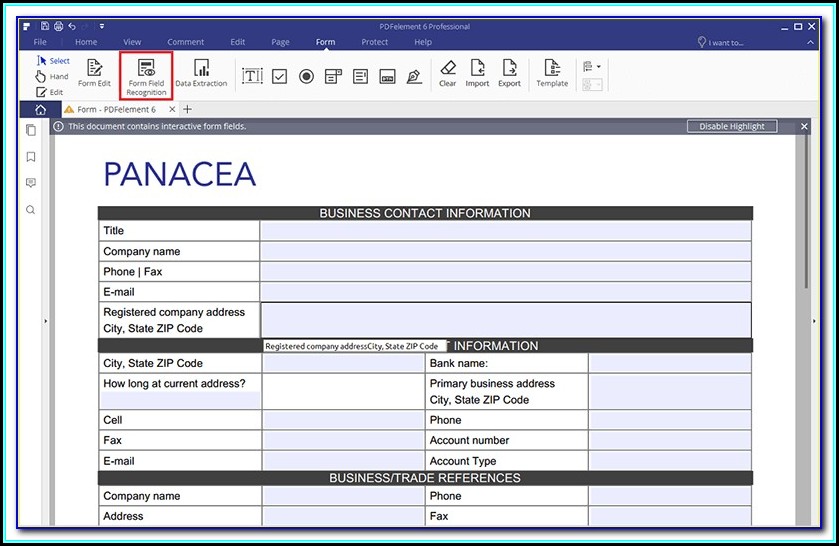Add a digital signature field

[414, 77]
